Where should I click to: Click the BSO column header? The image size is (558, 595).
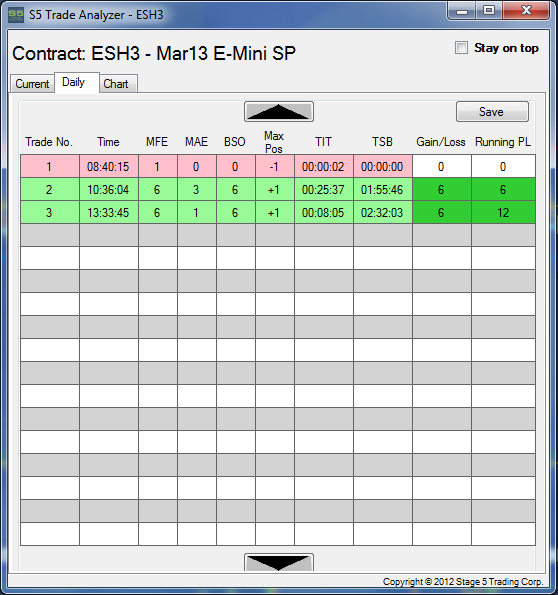tap(235, 142)
